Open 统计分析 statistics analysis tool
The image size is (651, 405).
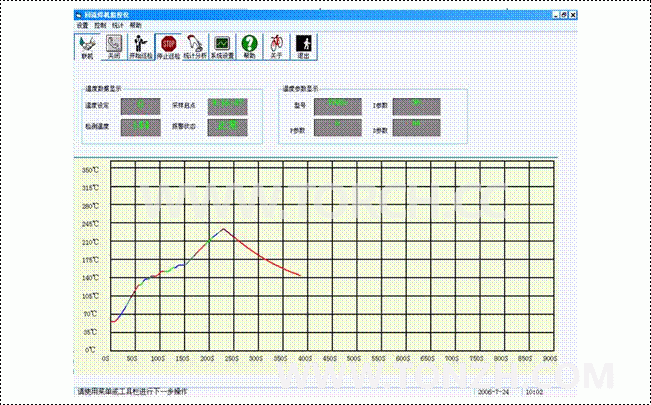click(195, 47)
